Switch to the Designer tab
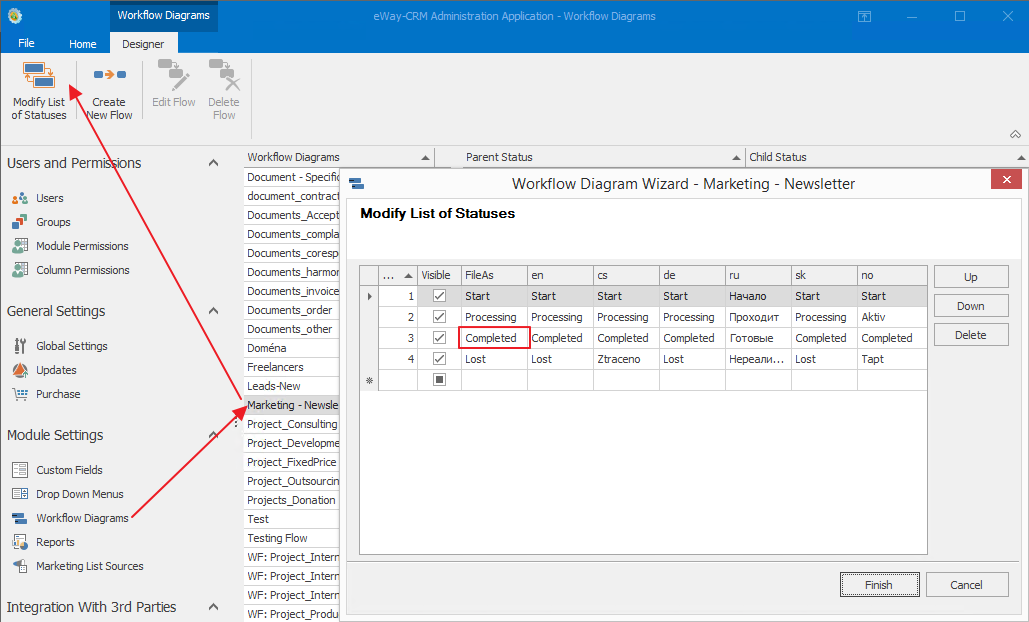 coord(143,43)
